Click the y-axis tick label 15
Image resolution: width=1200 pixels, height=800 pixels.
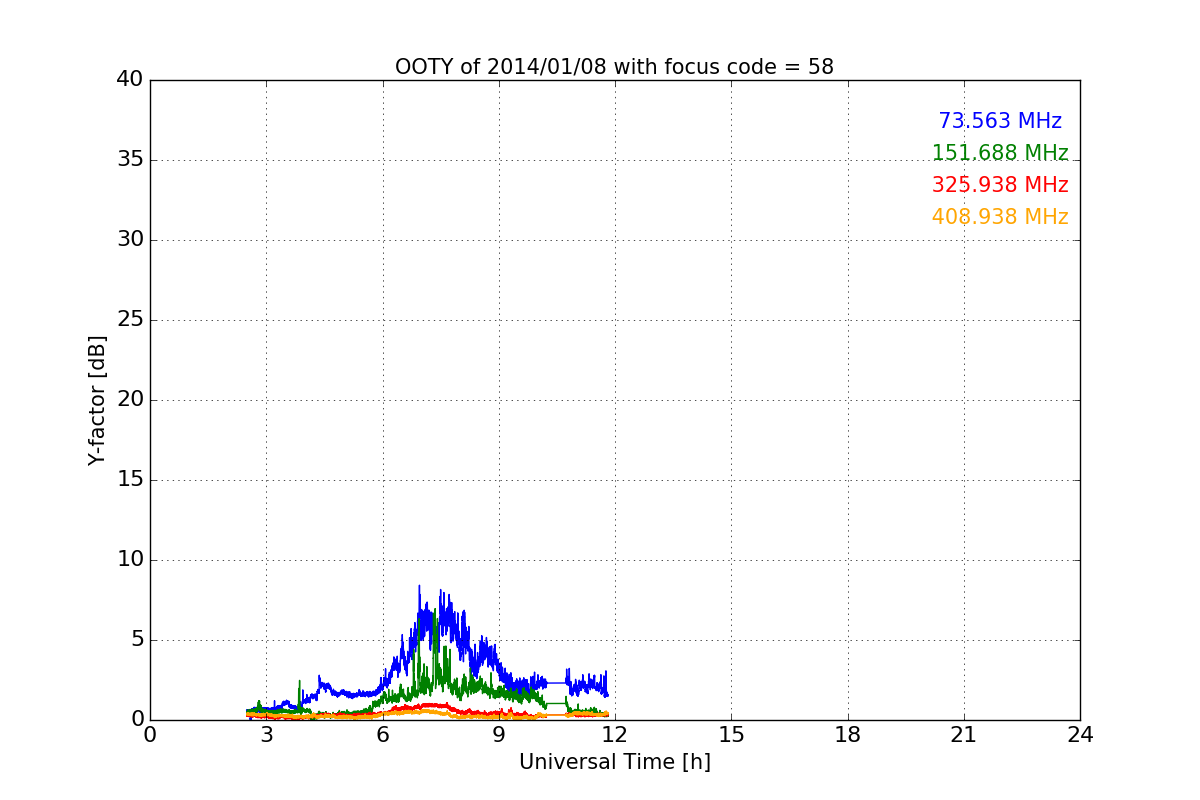point(130,480)
